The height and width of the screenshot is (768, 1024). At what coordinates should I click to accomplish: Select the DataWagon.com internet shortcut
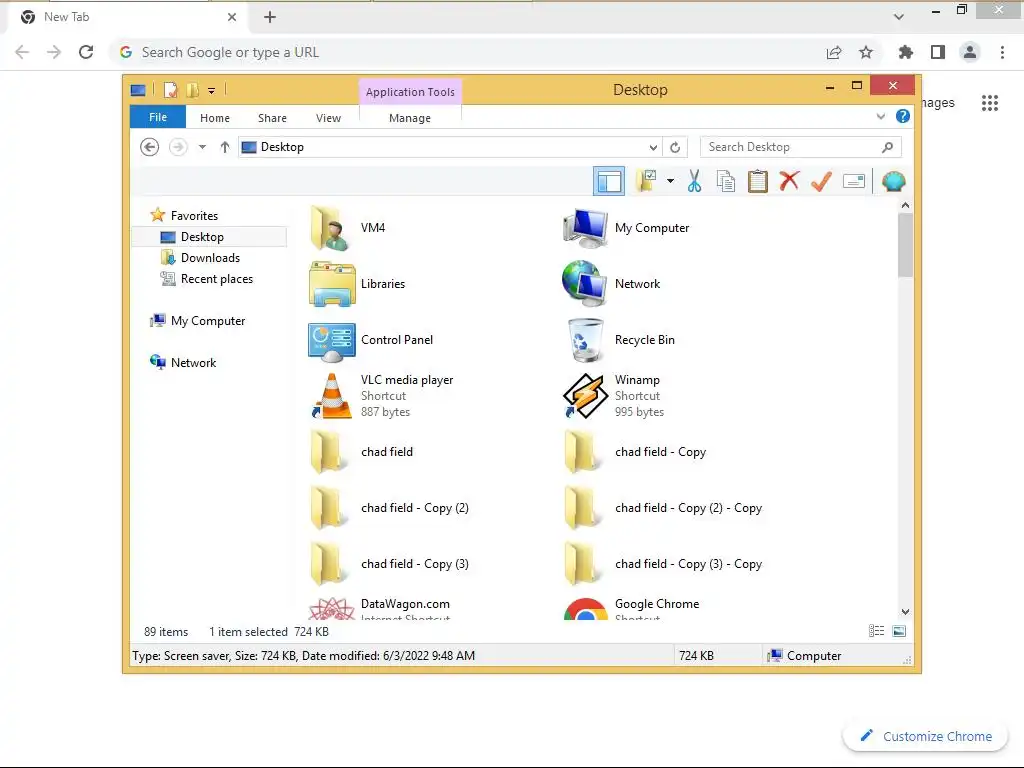(380, 607)
